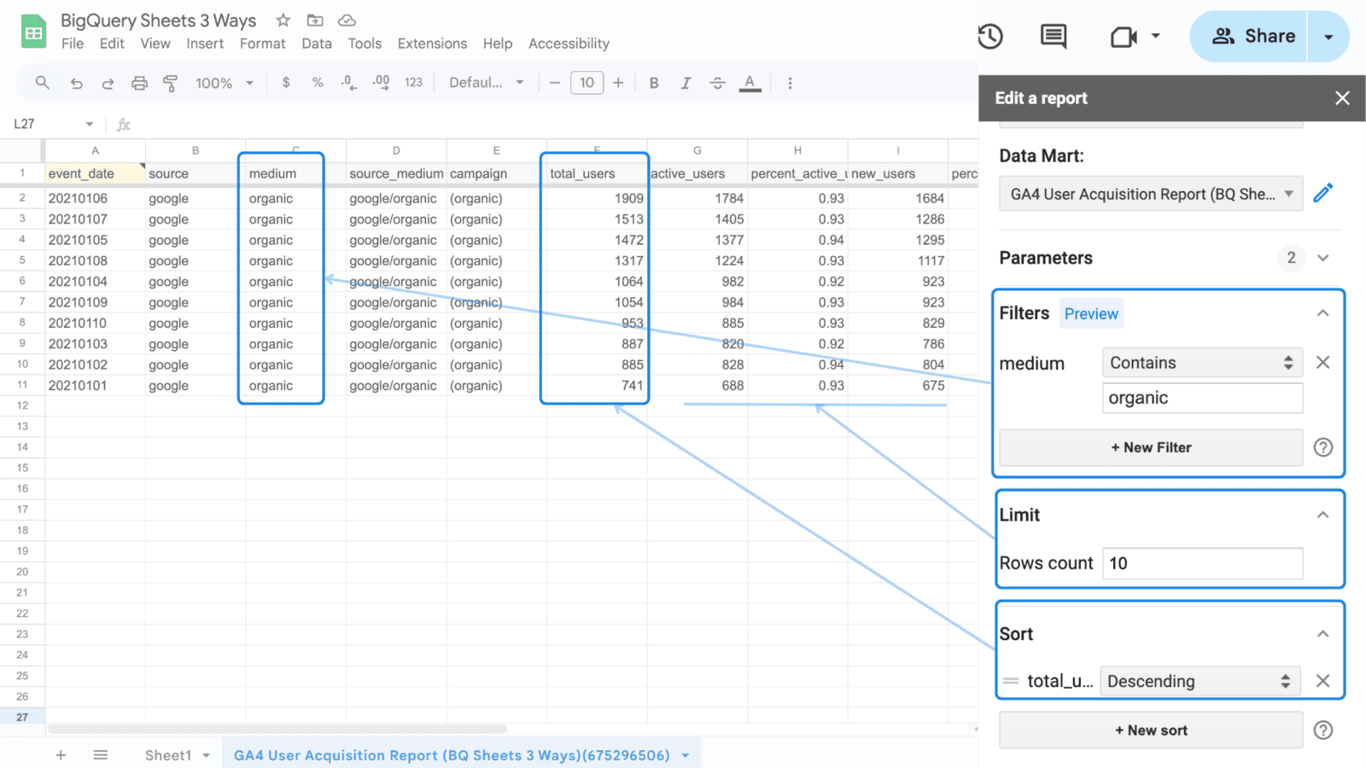The image size is (1366, 768).
Task: Toggle strikethrough formatting
Action: [x=718, y=83]
